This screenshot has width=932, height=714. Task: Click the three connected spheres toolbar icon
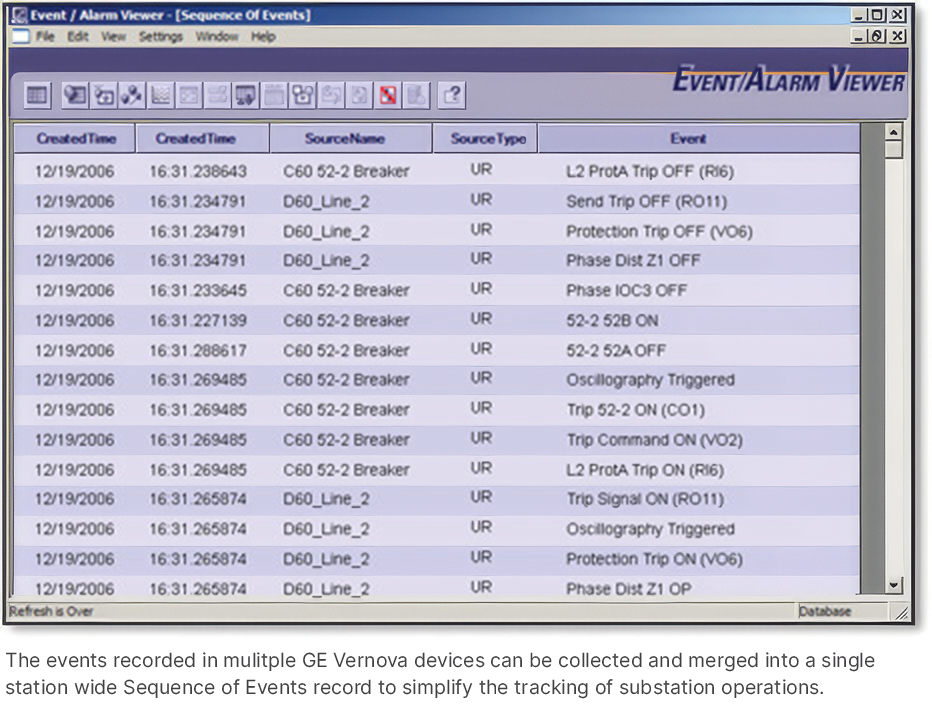(x=132, y=95)
